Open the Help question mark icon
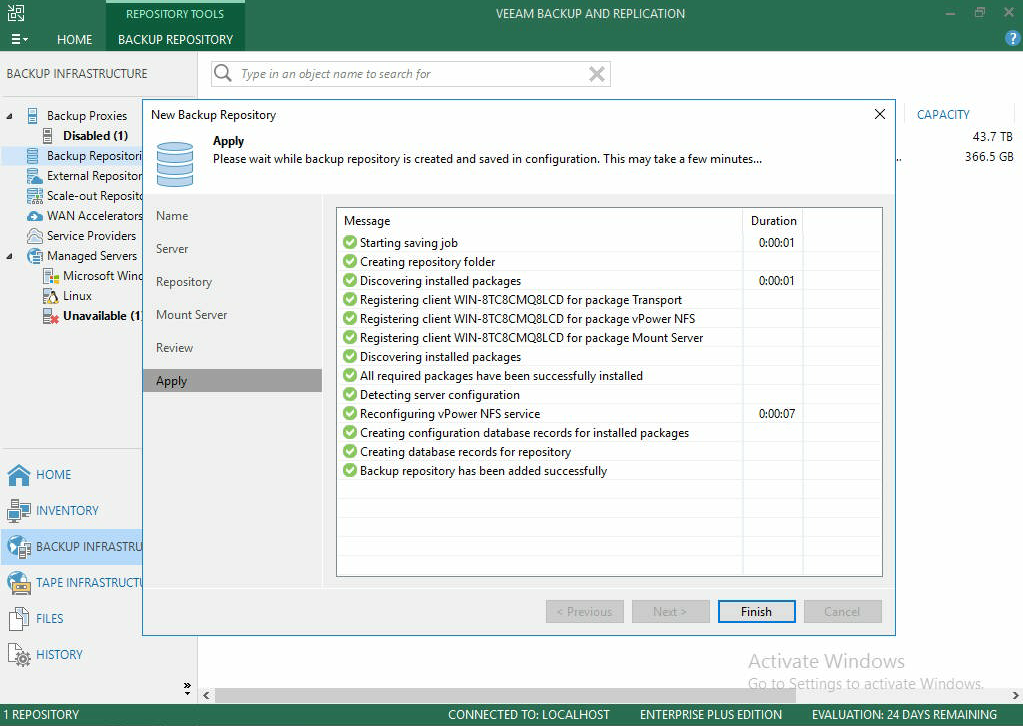The image size is (1023, 726). [1012, 38]
